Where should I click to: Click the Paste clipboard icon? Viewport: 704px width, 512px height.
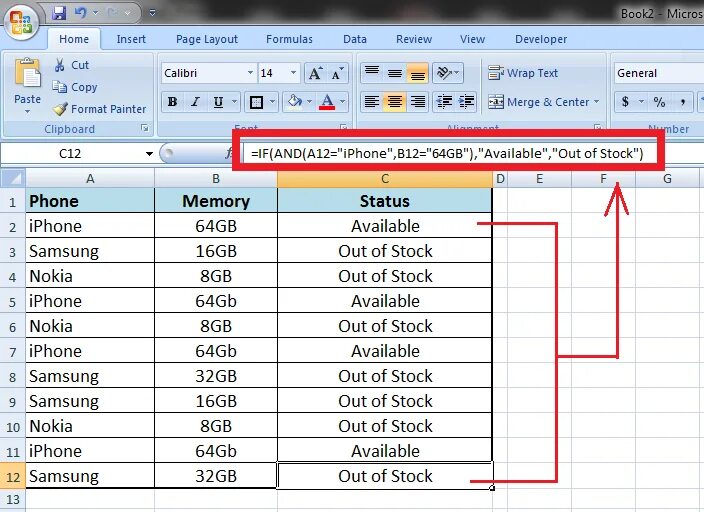[27, 73]
